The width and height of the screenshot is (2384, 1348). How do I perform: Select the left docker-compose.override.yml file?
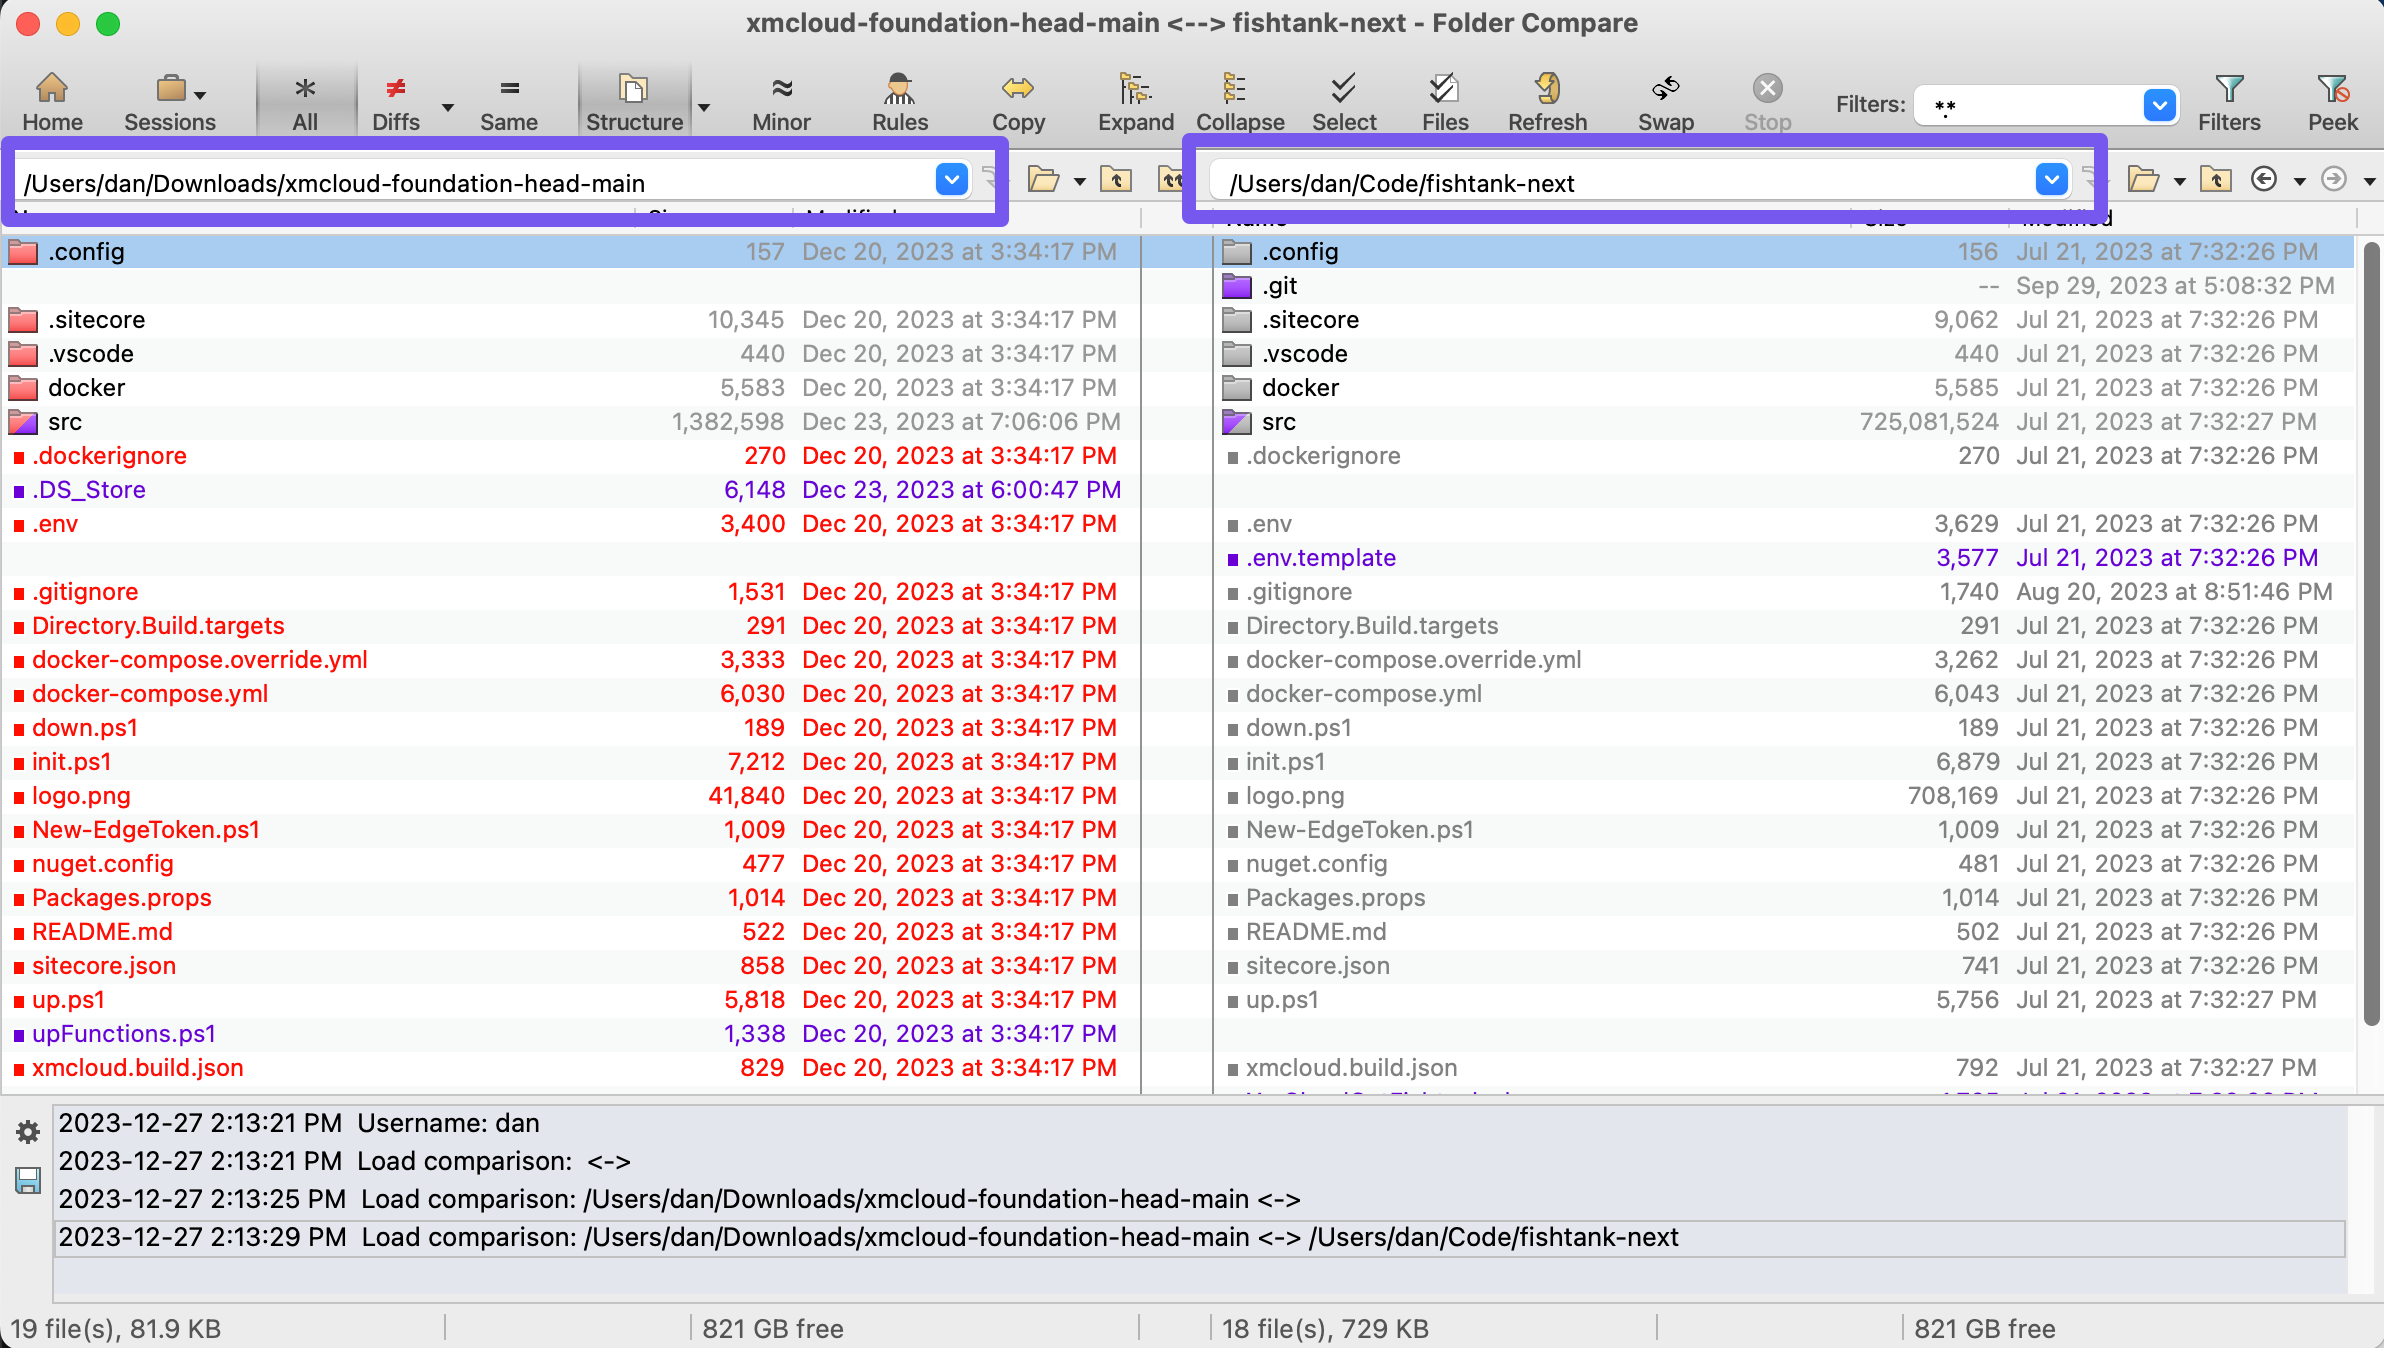(570, 660)
